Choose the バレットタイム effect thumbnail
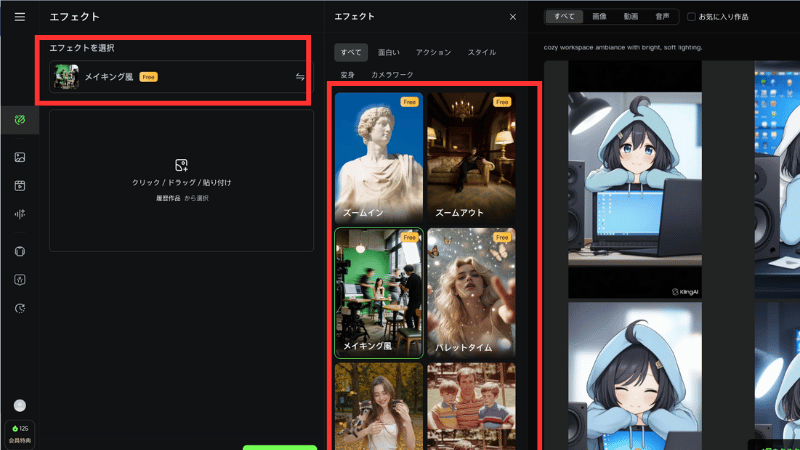The height and width of the screenshot is (450, 800). click(471, 293)
